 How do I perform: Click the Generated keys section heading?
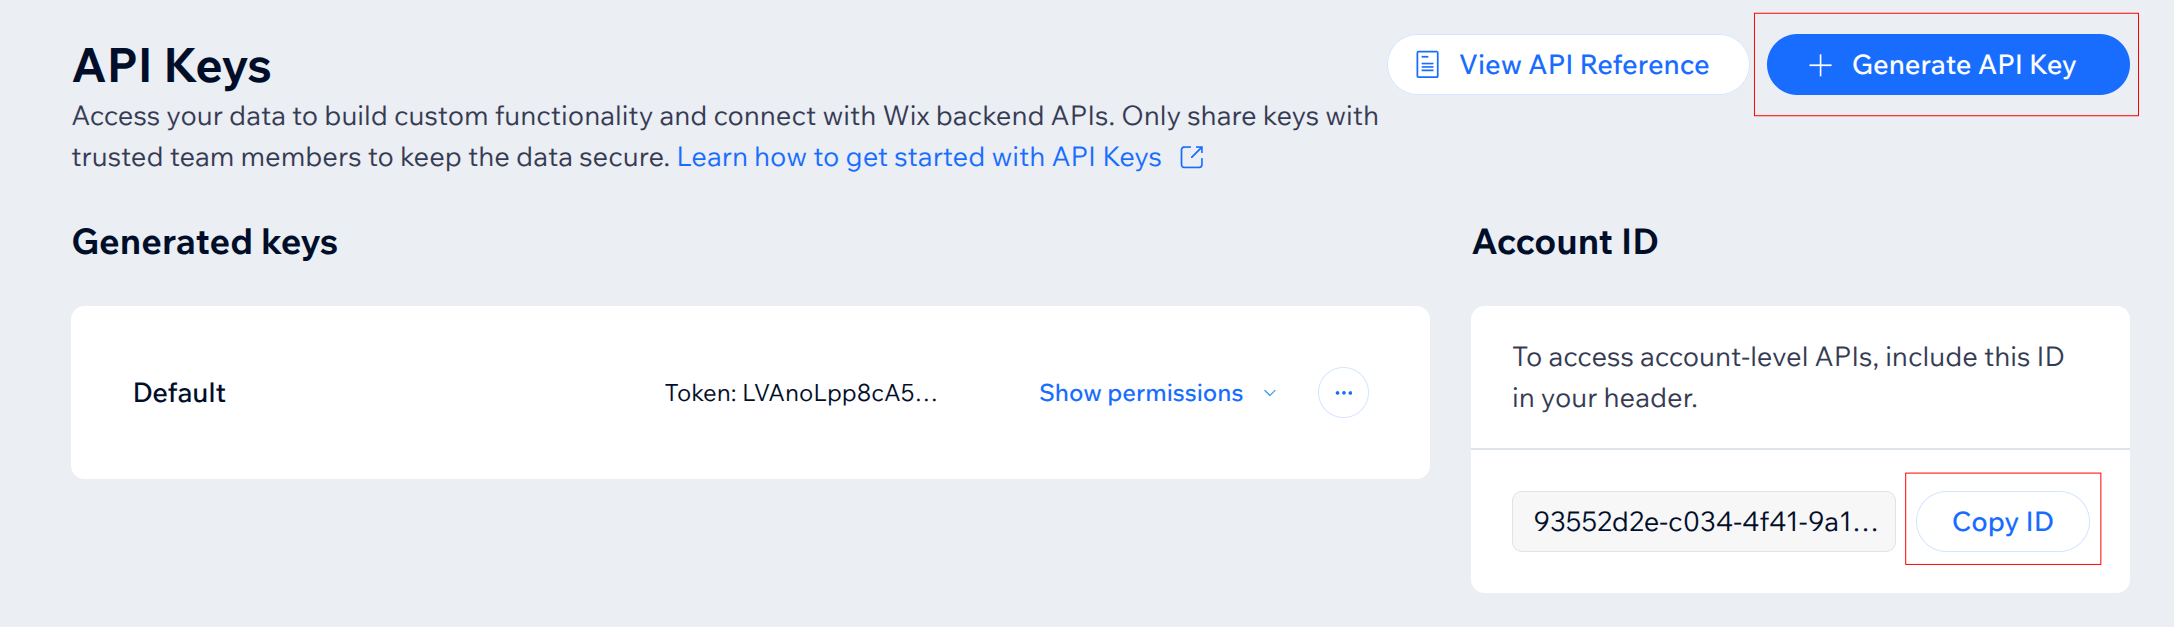[204, 242]
